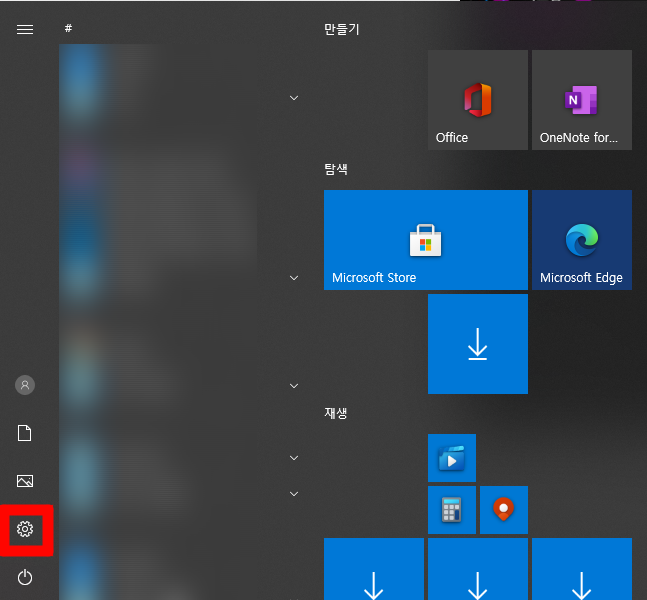
Task: Open the Calculator tile
Action: 452,510
